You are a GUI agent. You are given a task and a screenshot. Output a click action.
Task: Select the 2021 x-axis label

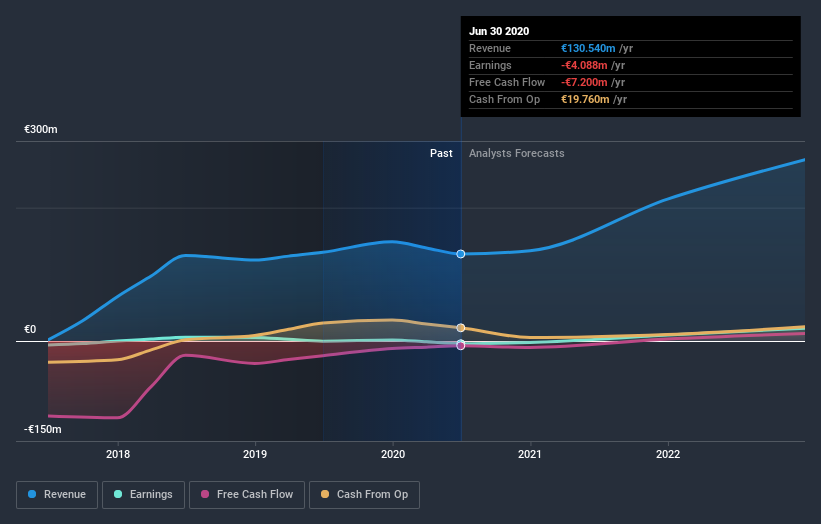pos(530,454)
